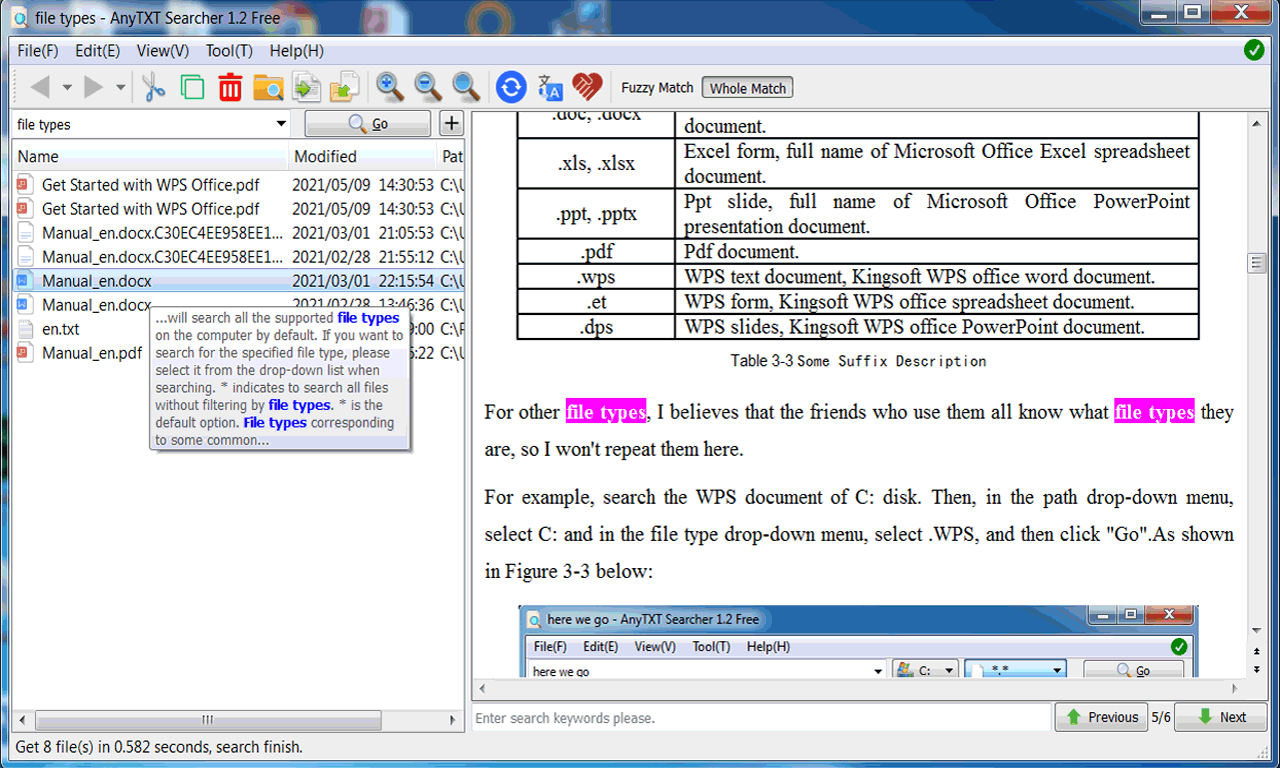
Task: Enable Fuzzy Match search mode
Action: [x=657, y=88]
